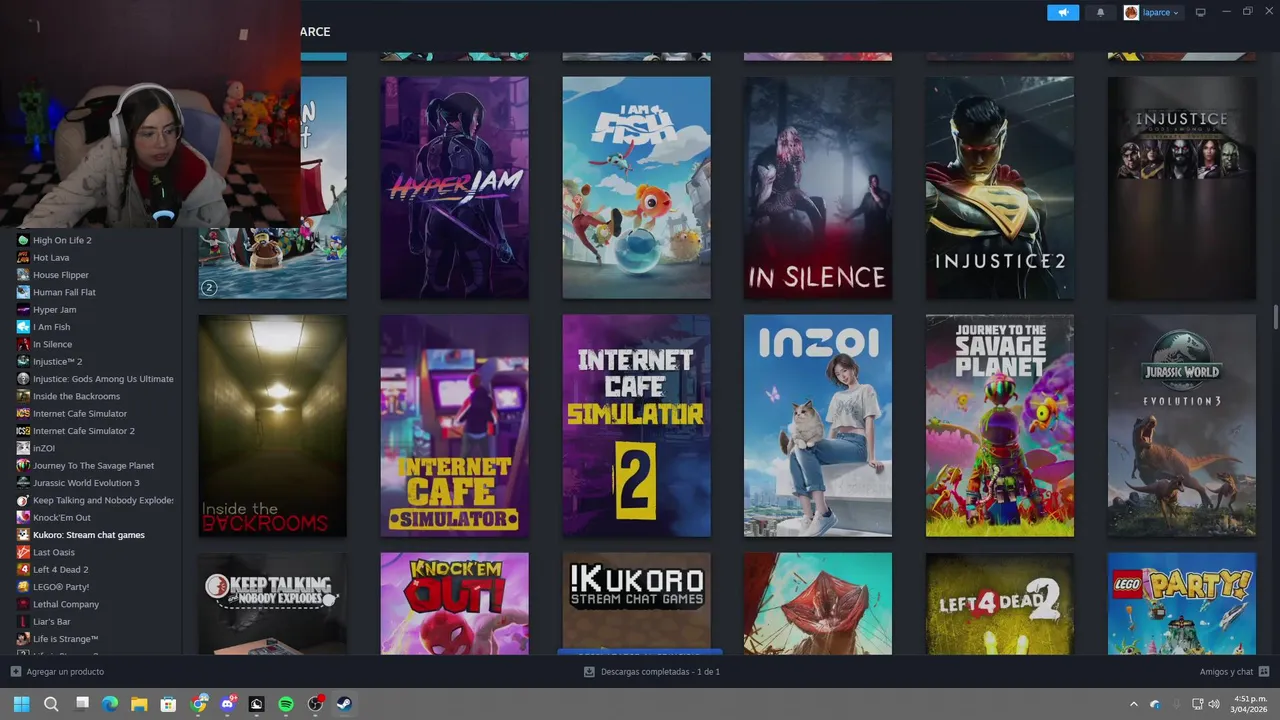This screenshot has width=1280, height=720.
Task: Open the taskbar clock and date
Action: pos(1248,704)
